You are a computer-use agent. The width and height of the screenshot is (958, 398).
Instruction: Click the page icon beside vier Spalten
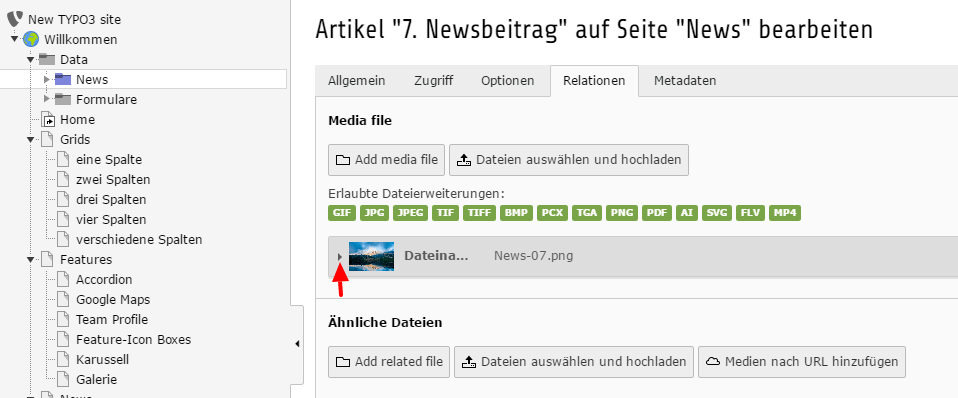[x=64, y=219]
